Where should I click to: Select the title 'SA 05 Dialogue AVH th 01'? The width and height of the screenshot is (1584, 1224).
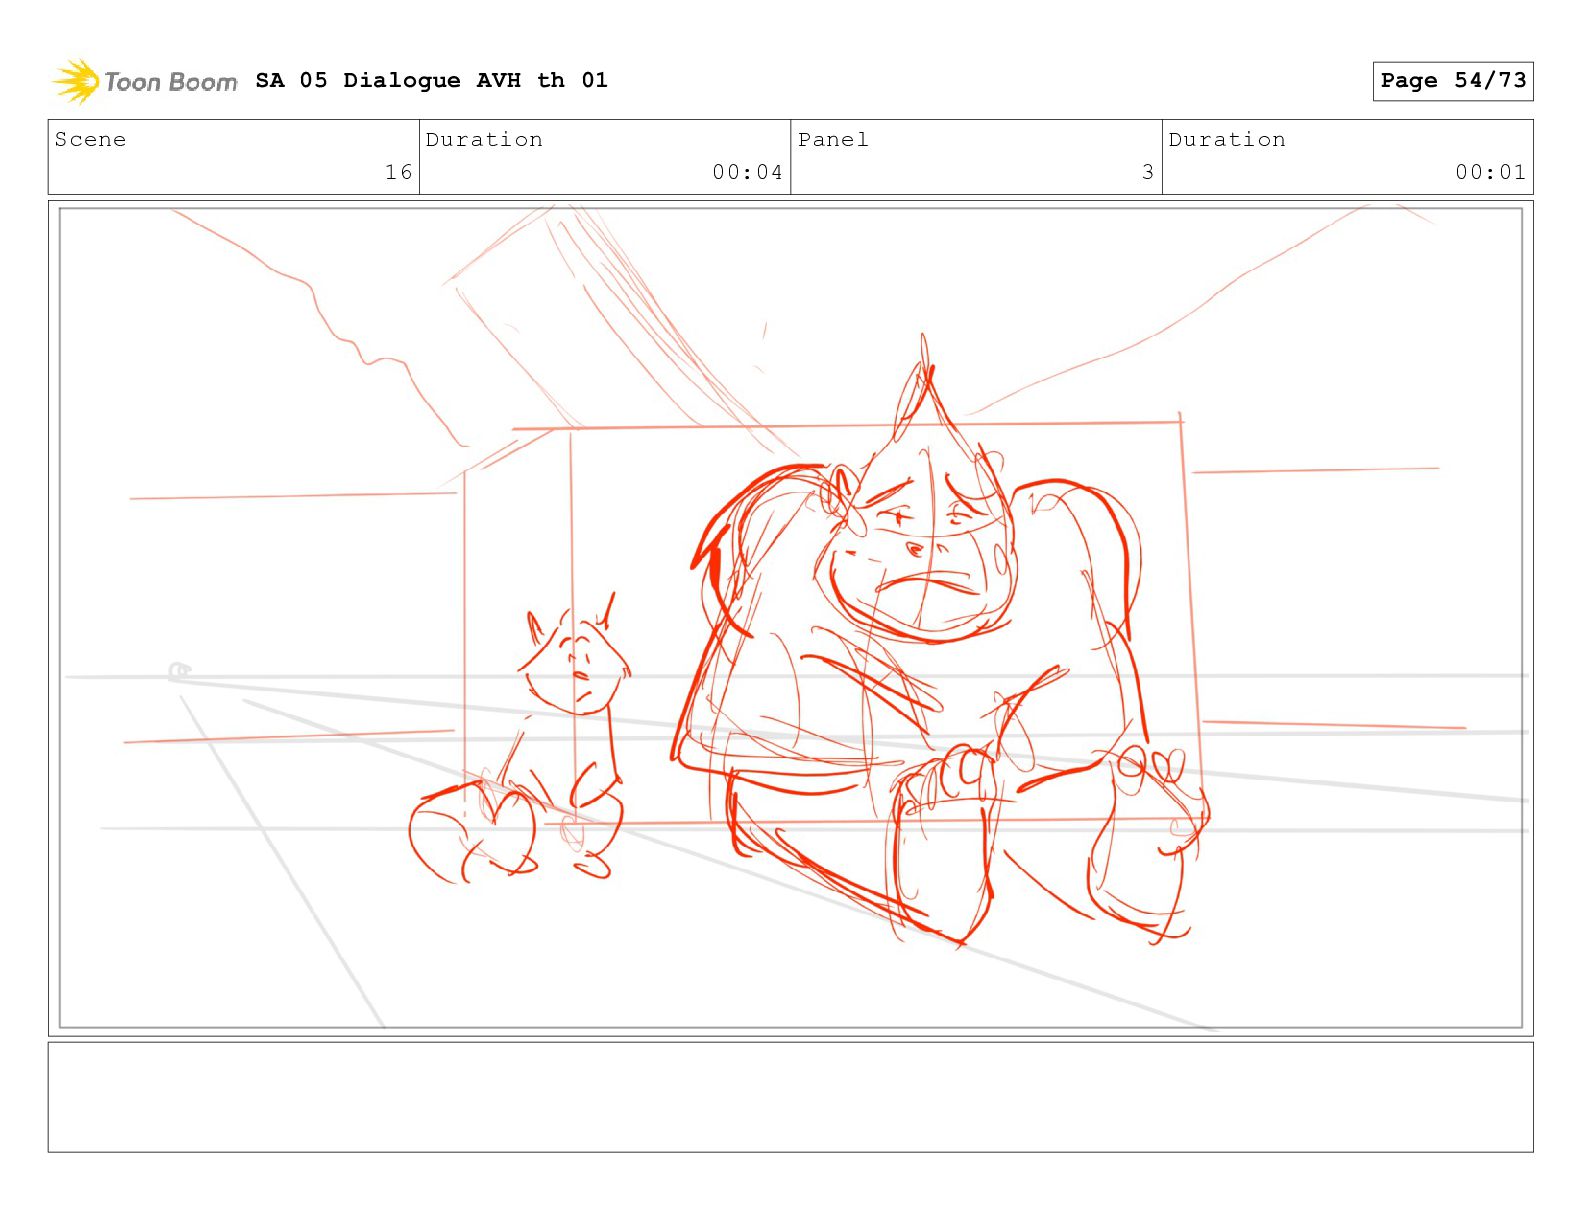tap(431, 80)
